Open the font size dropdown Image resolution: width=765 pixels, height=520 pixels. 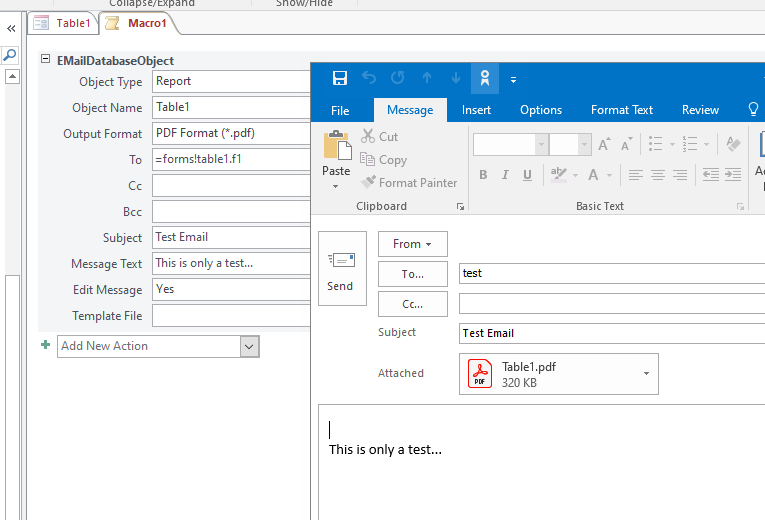(584, 144)
